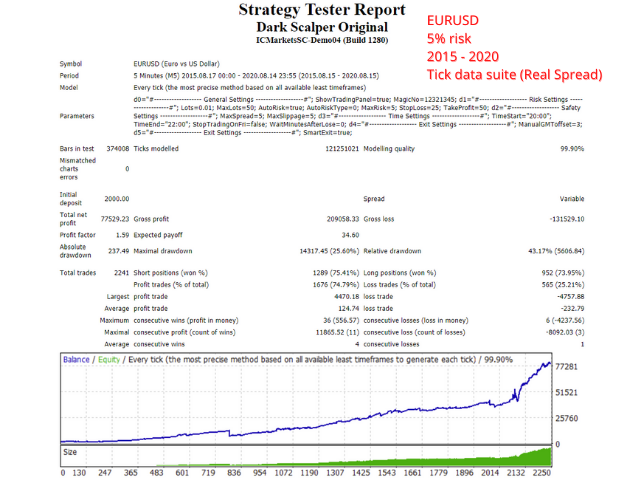640x480 pixels.
Task: Click consecutive profit value 11865.52 (11)
Action: 338,332
